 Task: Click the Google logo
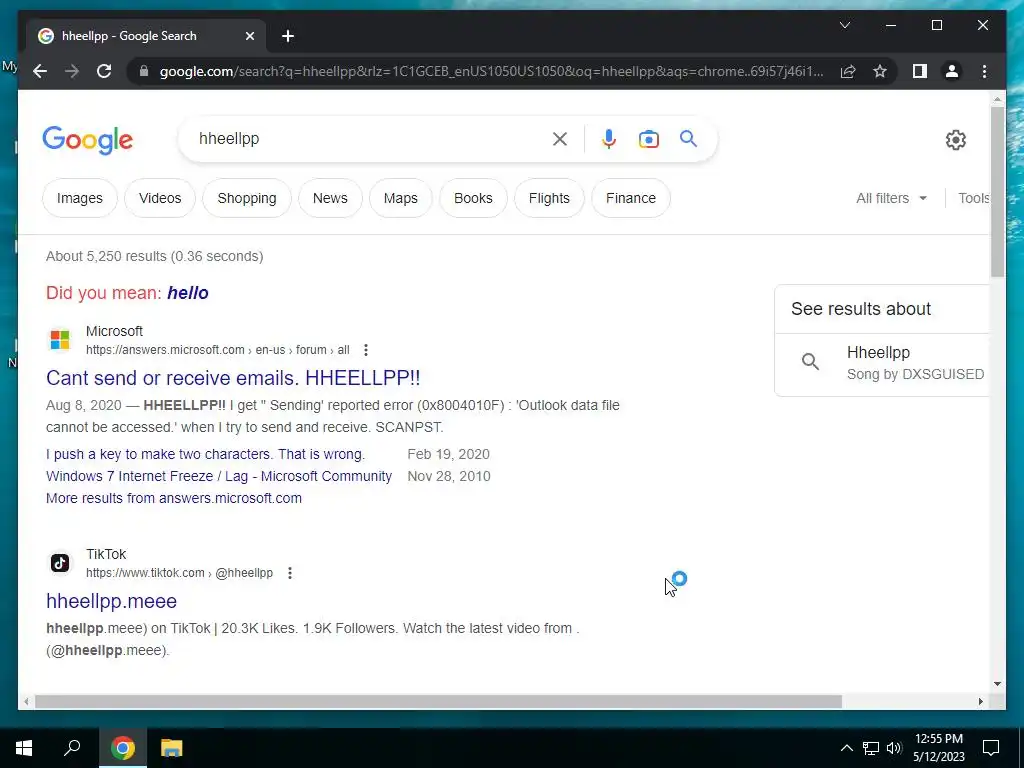(x=88, y=140)
